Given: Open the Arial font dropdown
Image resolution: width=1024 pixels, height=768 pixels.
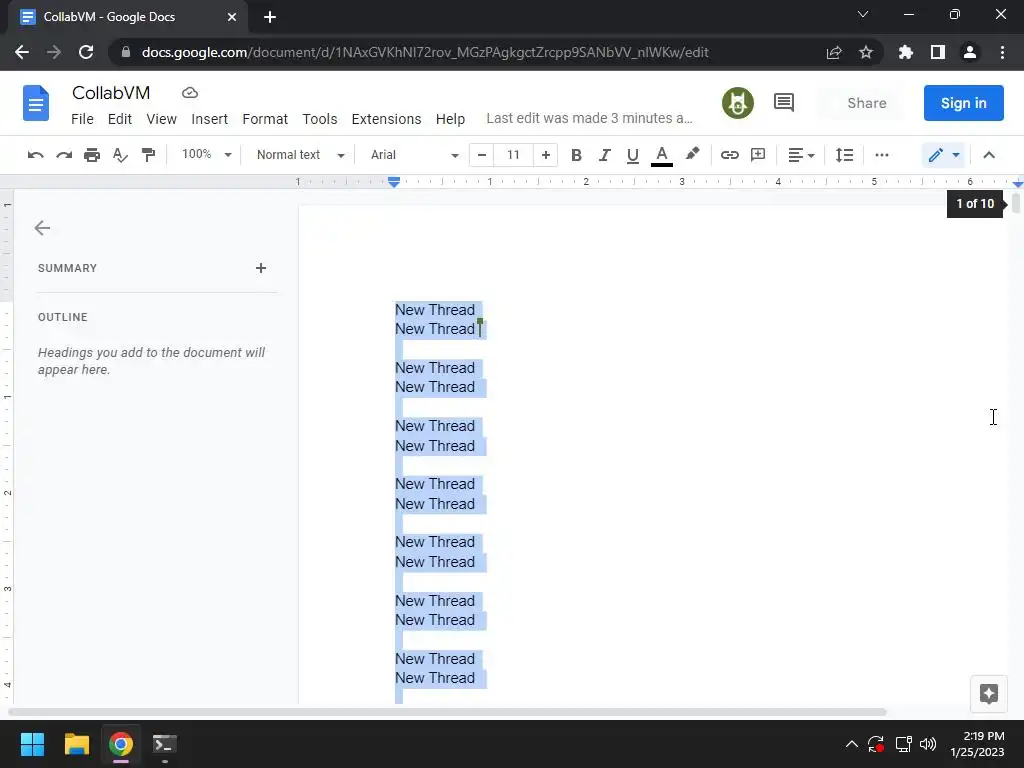Looking at the screenshot, I should 415,155.
